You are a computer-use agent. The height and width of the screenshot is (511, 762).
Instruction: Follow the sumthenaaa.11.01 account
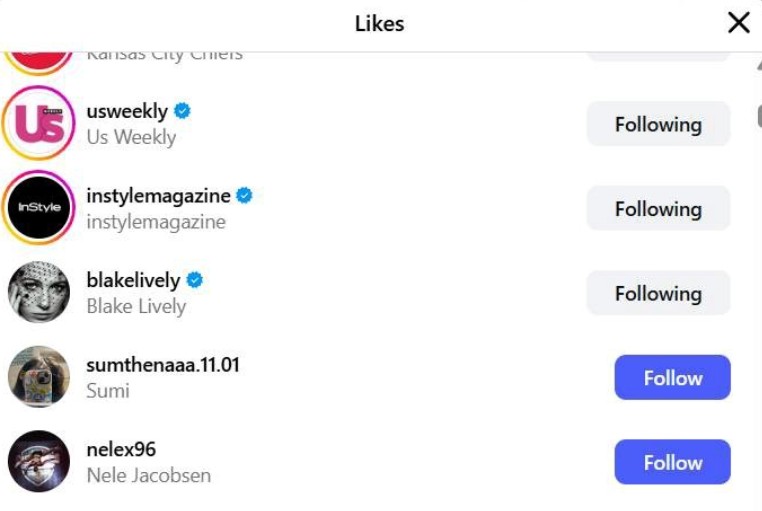point(672,378)
